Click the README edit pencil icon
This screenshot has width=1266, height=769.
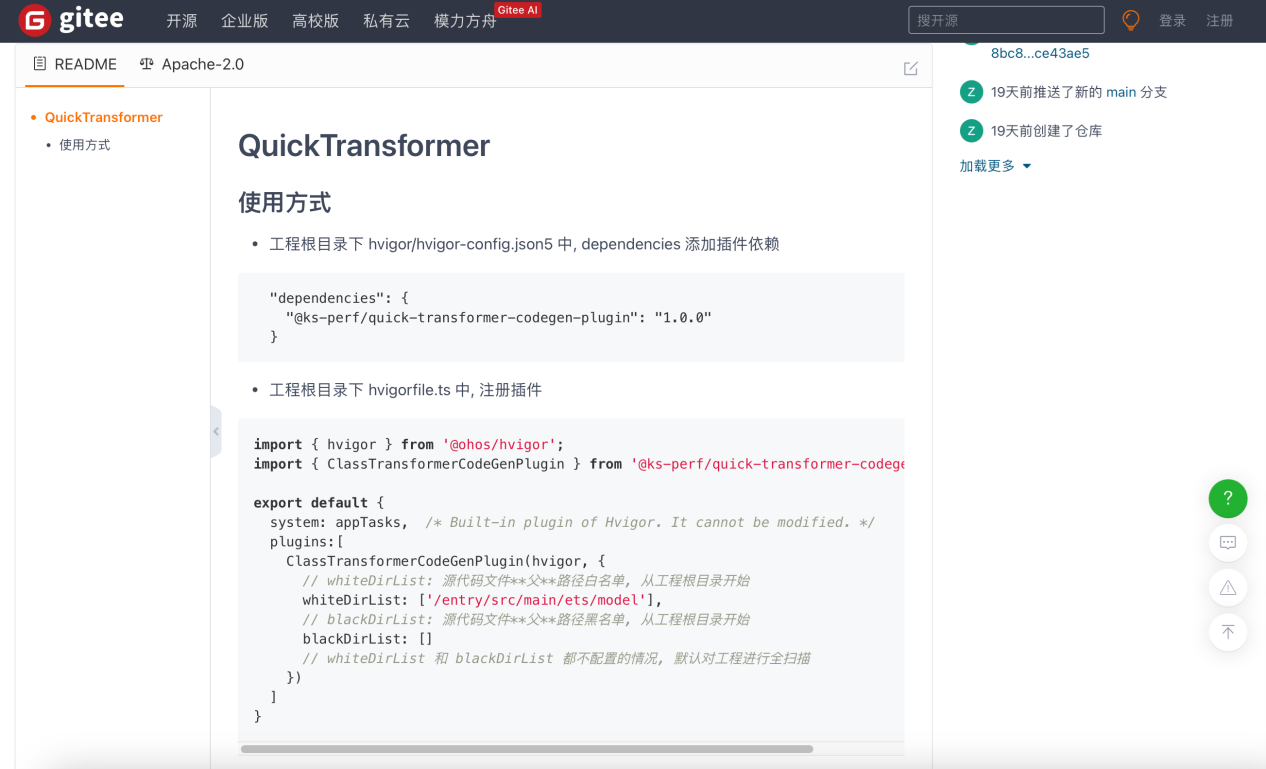click(910, 68)
